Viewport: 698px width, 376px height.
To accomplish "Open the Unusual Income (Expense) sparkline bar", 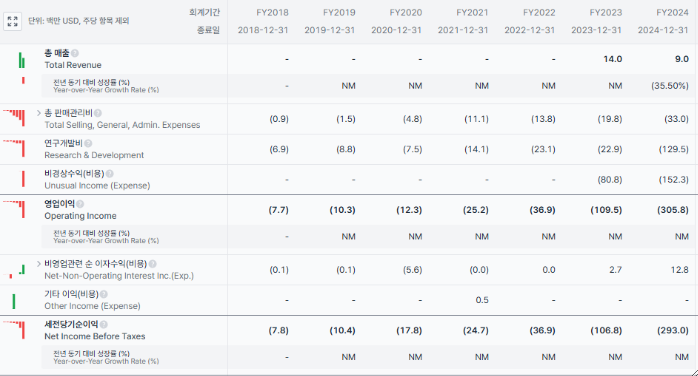I will tap(23, 179).
